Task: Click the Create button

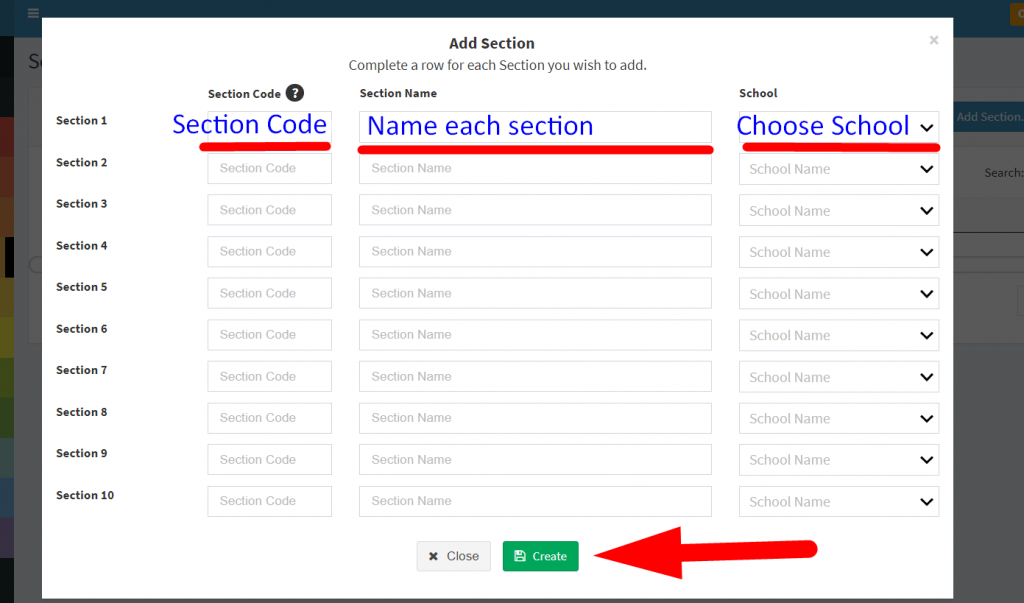Action: [x=540, y=556]
